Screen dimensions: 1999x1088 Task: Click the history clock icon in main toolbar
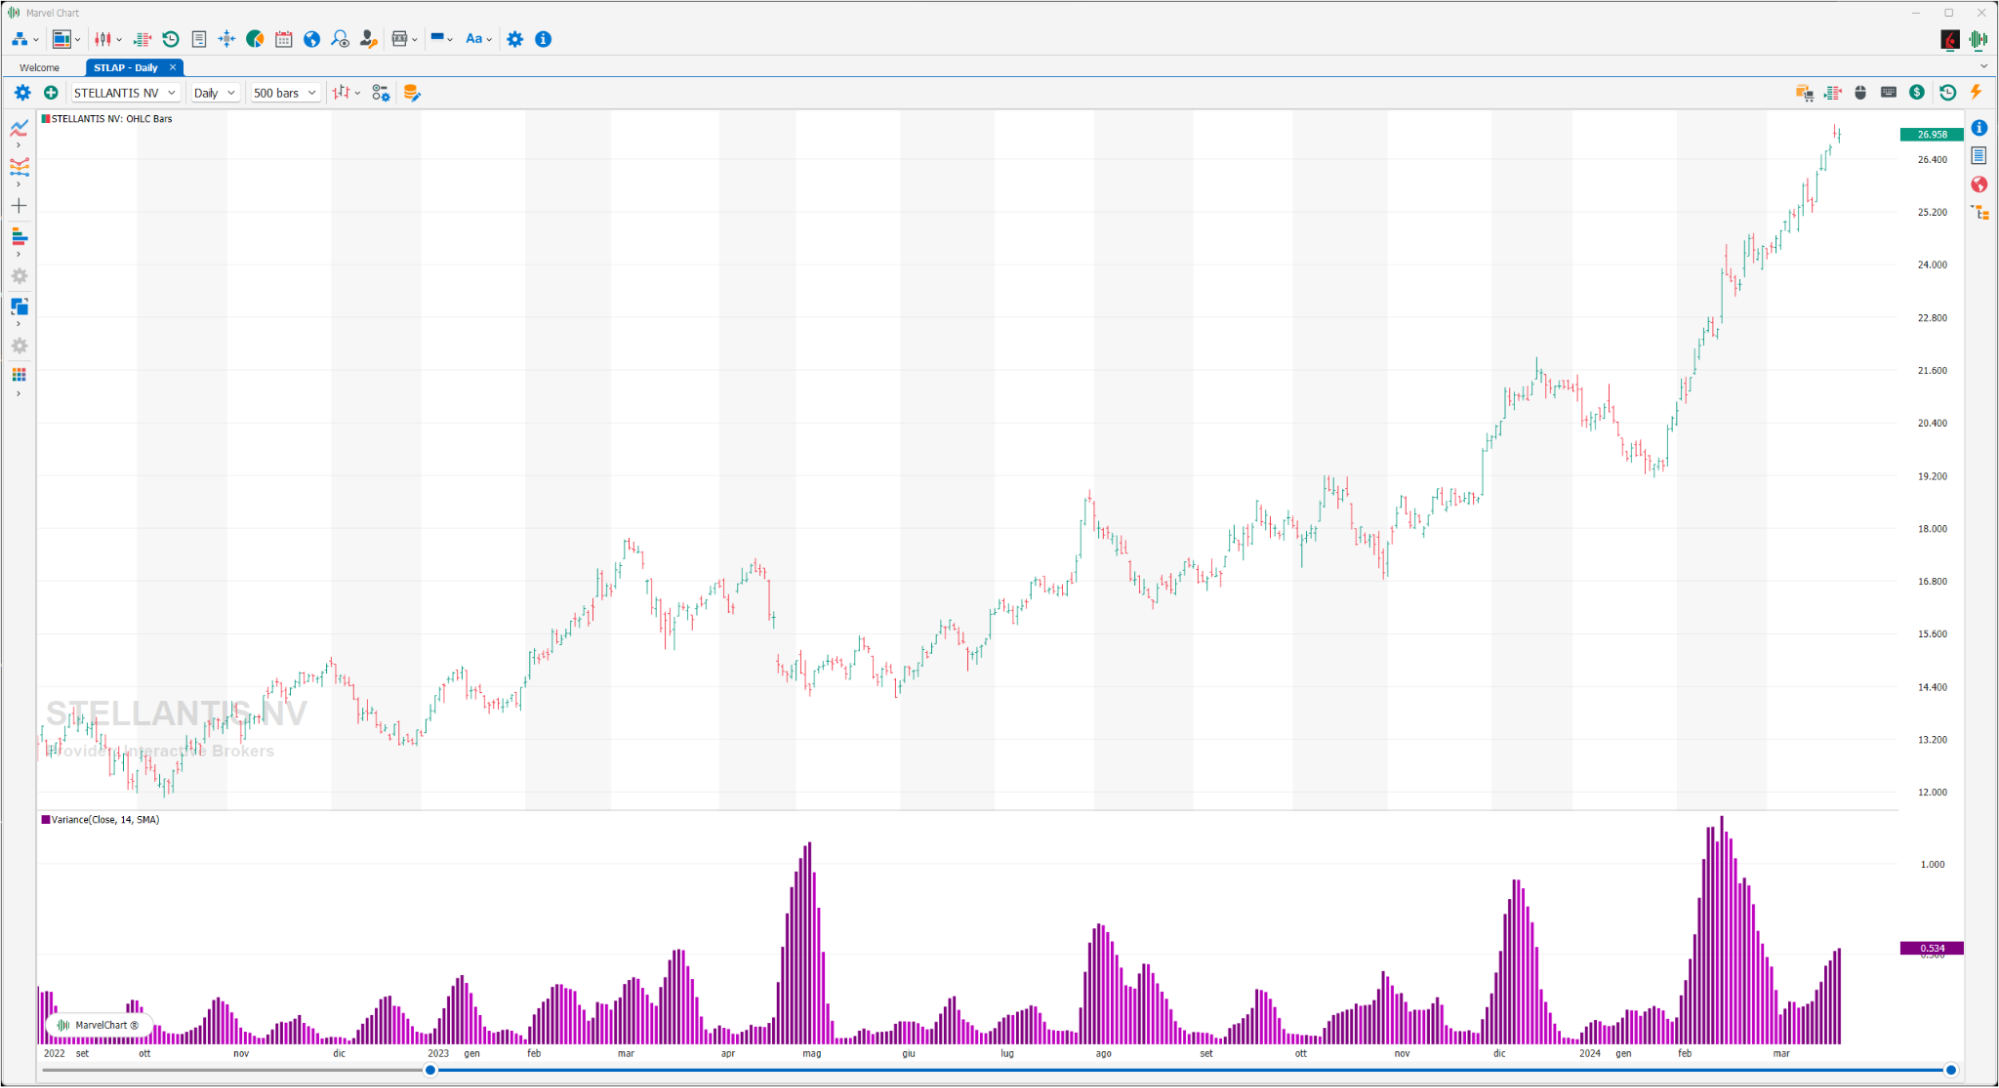pyautogui.click(x=171, y=39)
